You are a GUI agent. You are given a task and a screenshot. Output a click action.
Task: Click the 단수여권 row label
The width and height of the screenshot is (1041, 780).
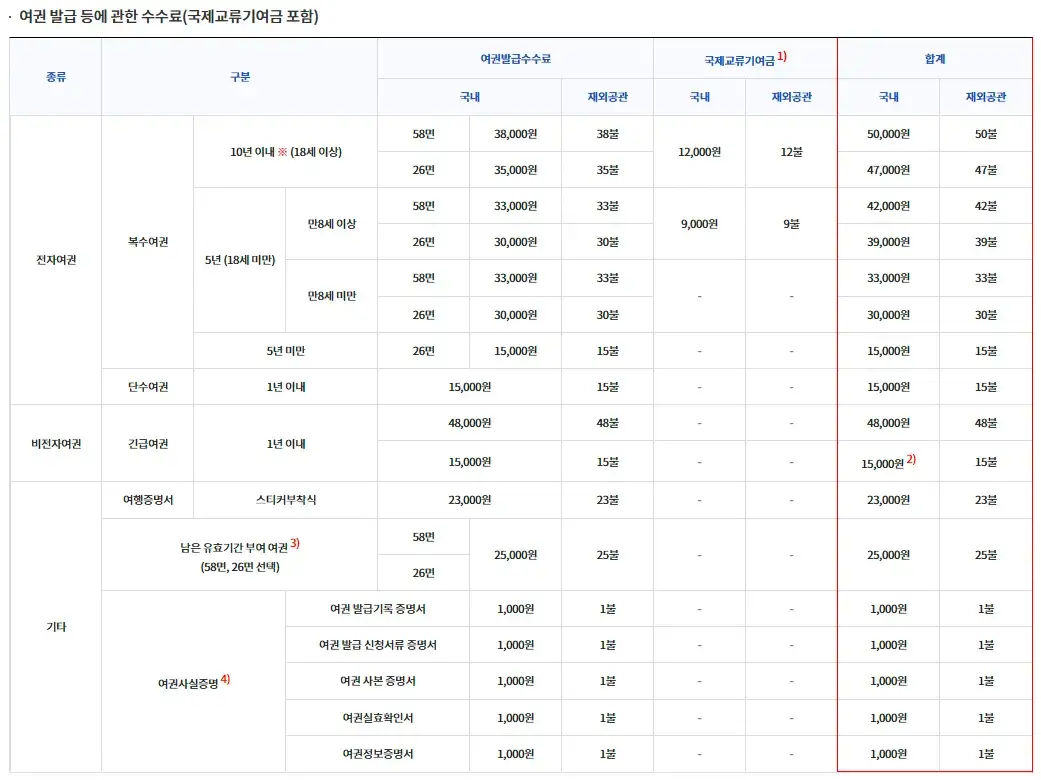tap(147, 386)
